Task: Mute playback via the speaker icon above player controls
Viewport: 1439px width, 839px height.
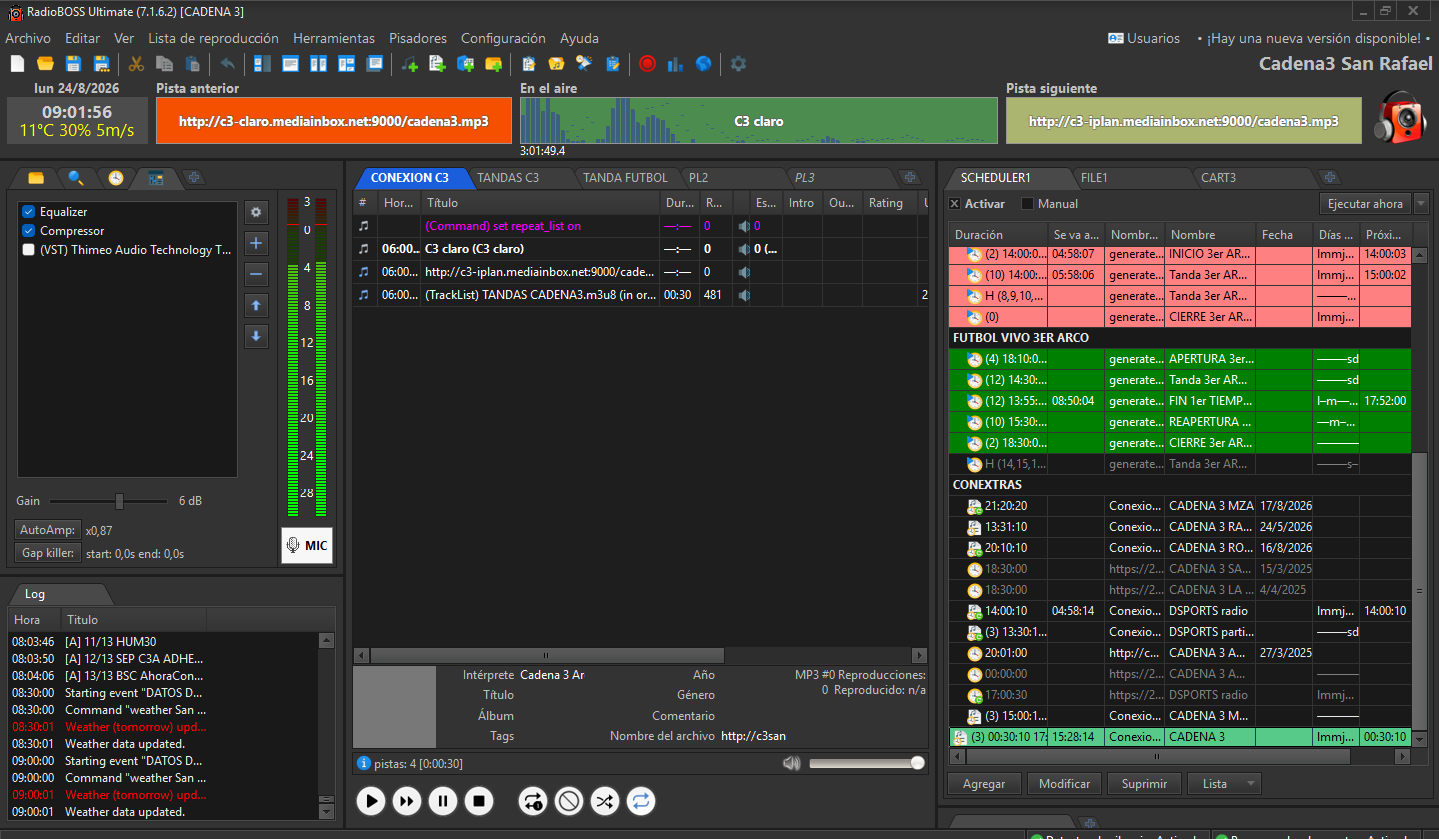Action: (x=792, y=763)
